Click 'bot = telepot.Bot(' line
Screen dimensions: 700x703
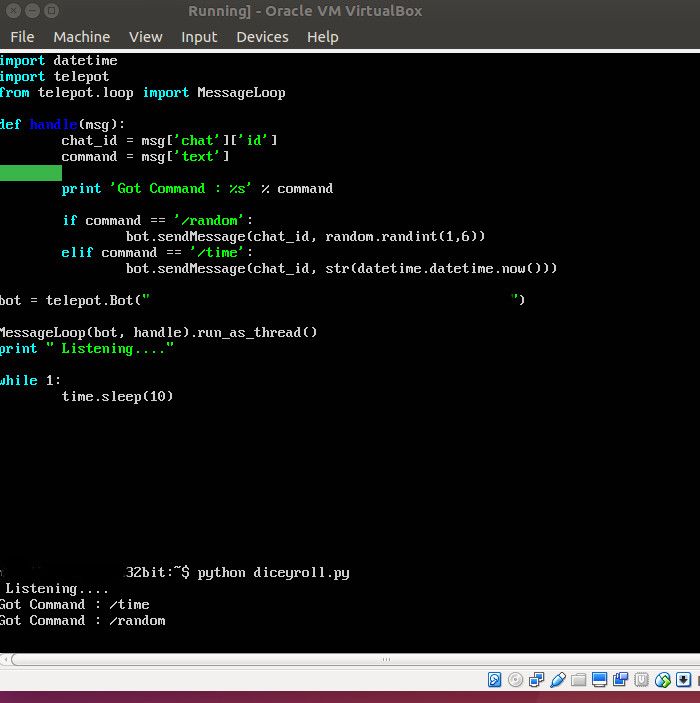click(262, 300)
